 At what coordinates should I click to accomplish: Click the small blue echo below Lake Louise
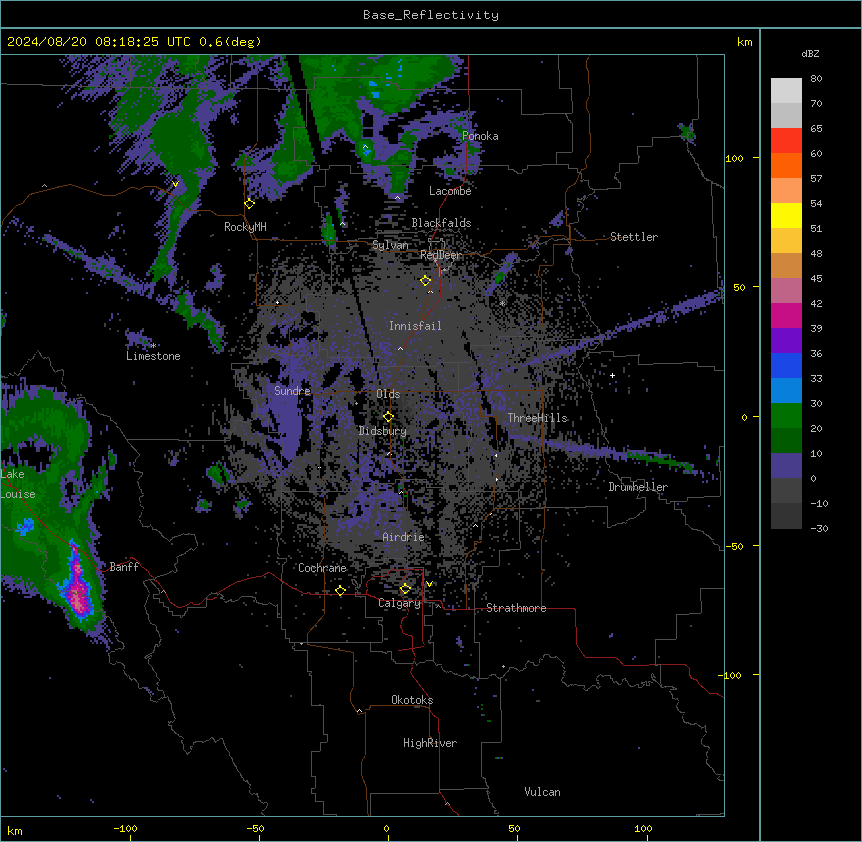click(x=25, y=527)
